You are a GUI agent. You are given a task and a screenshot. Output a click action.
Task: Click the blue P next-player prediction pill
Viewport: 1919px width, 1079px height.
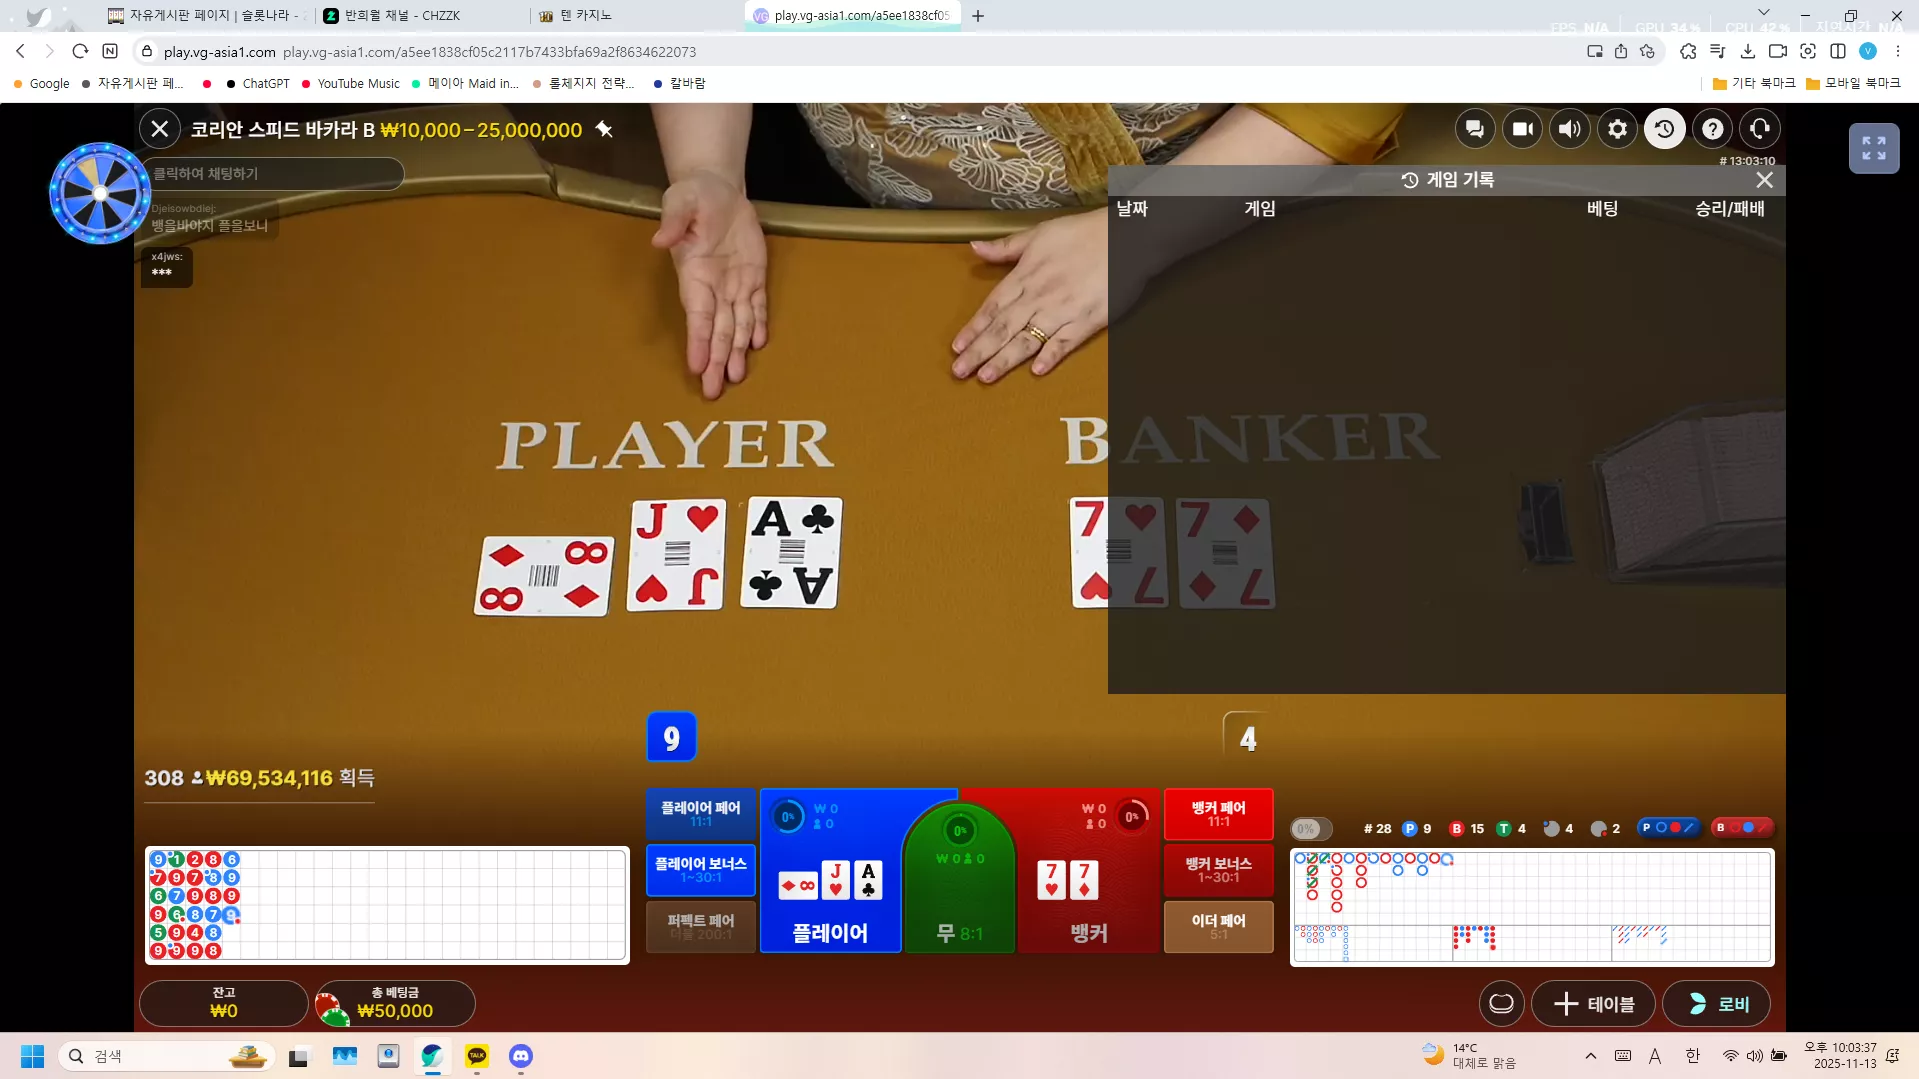click(1668, 828)
